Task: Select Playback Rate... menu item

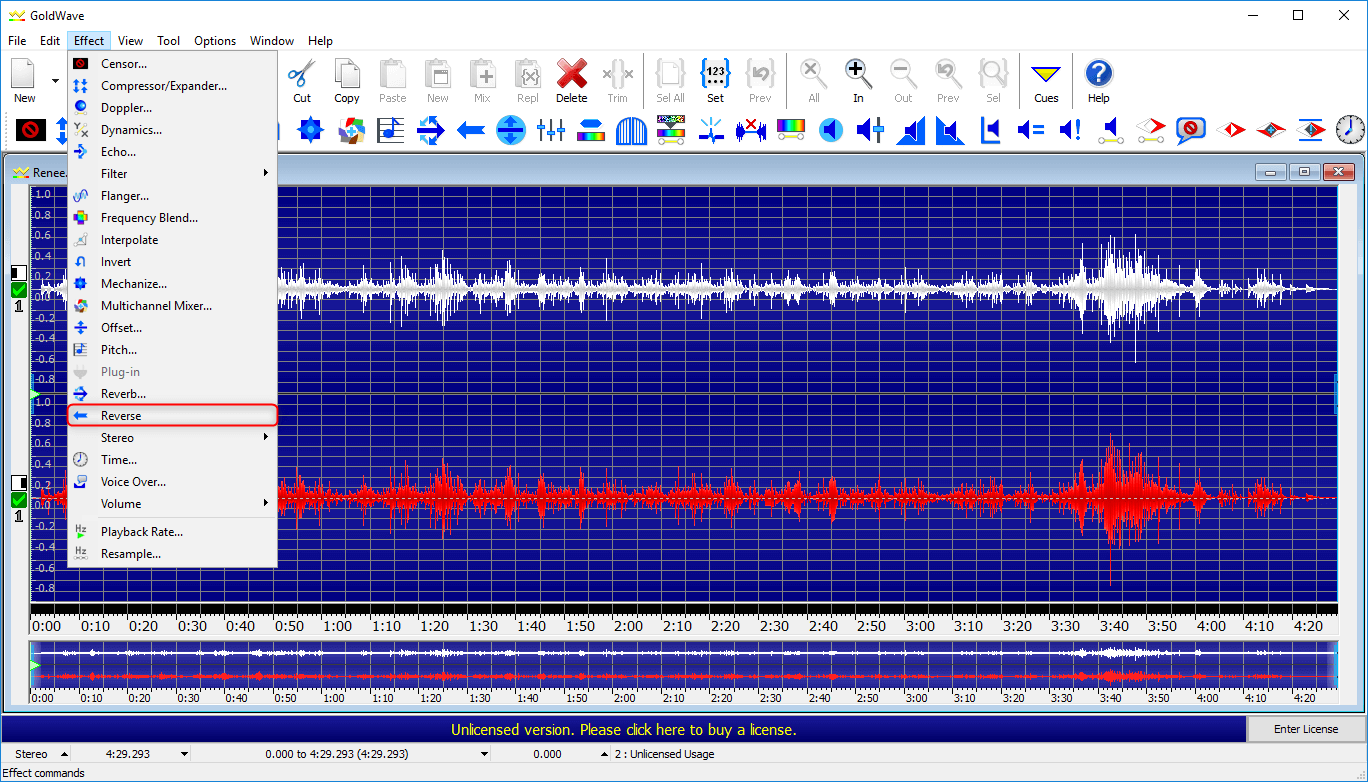Action: [172, 532]
